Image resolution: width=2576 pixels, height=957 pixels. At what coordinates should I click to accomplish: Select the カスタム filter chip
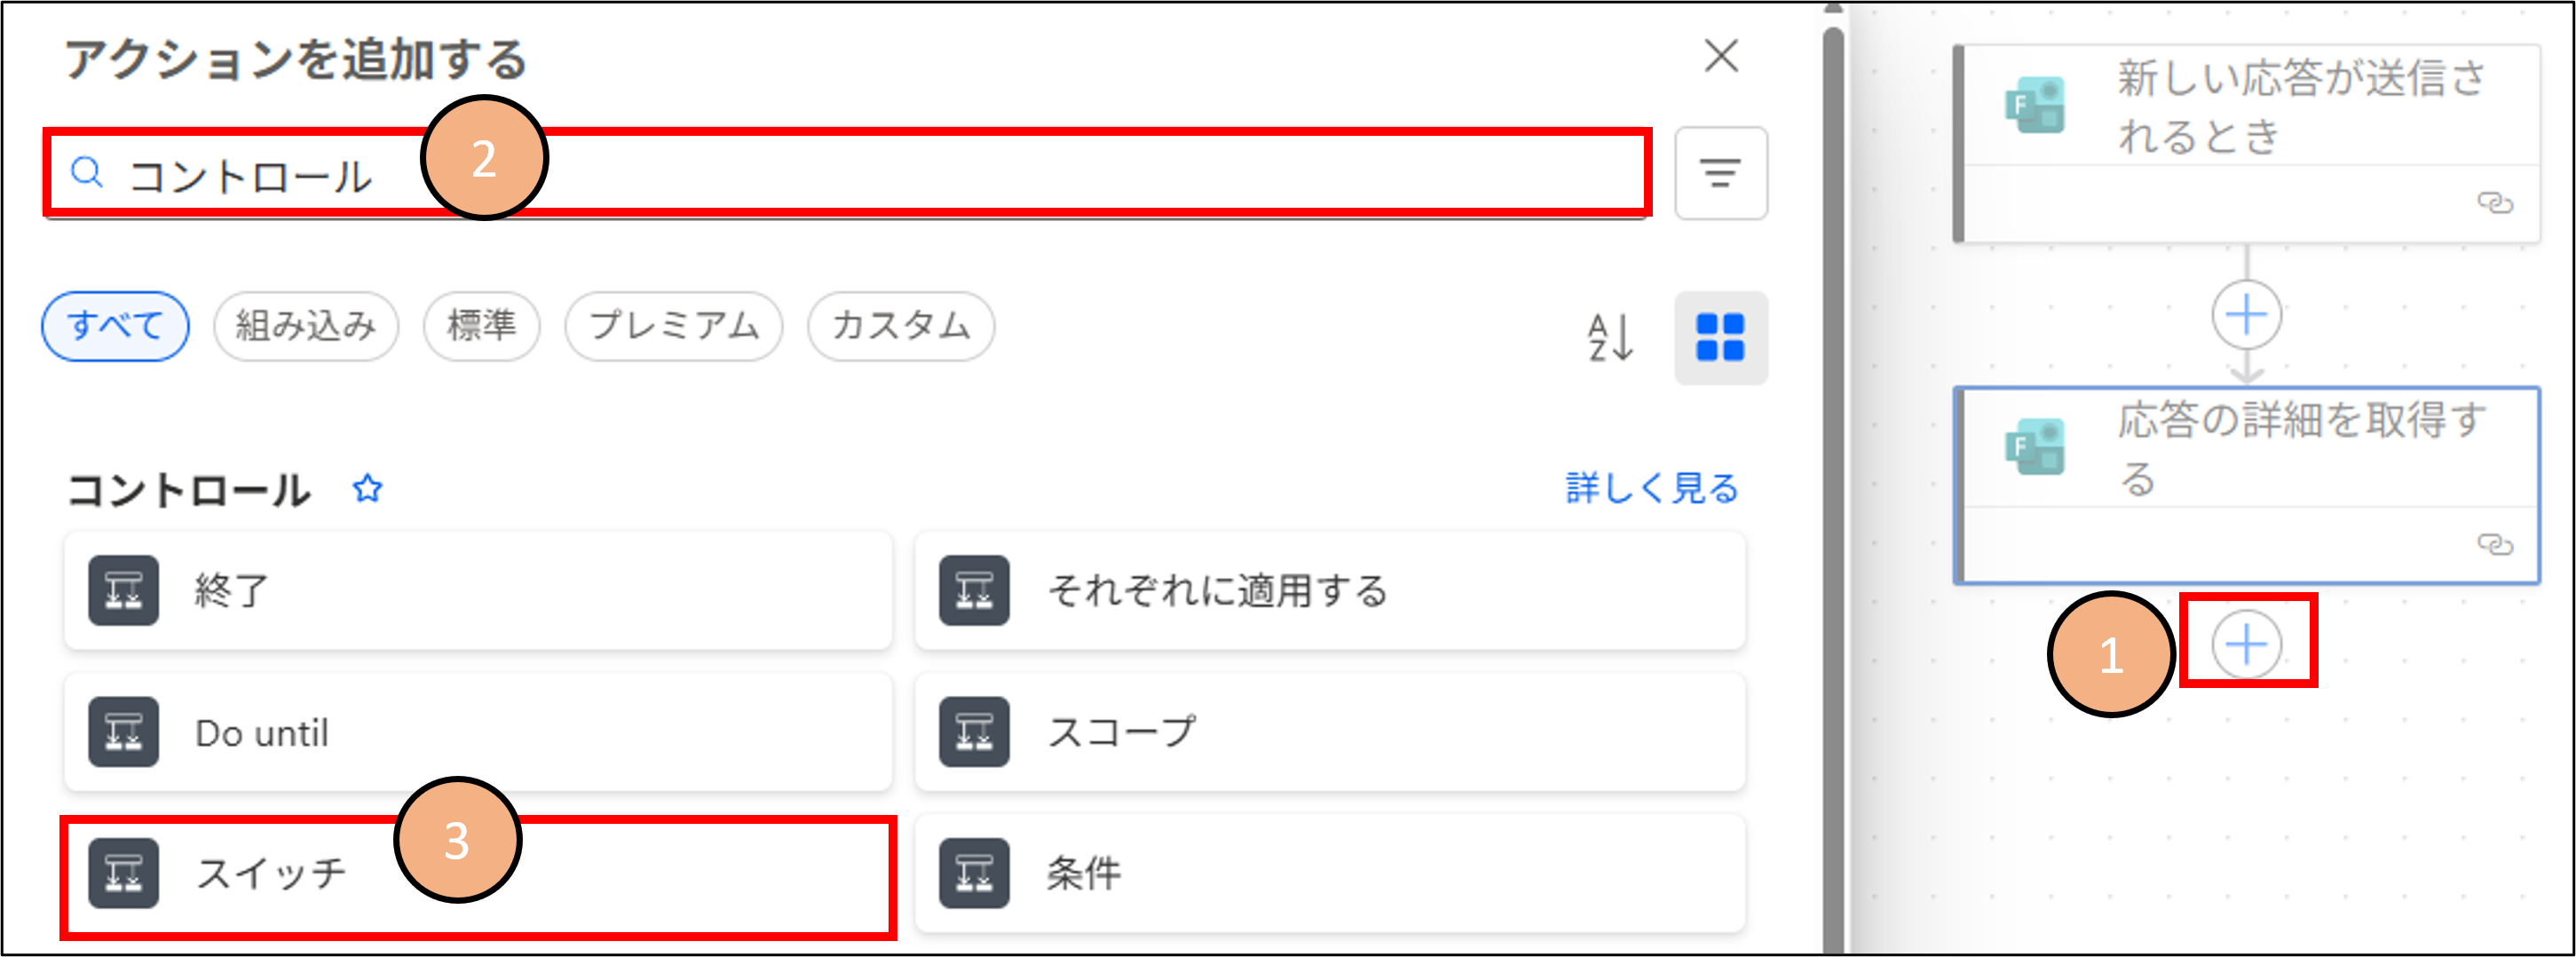pos(900,326)
